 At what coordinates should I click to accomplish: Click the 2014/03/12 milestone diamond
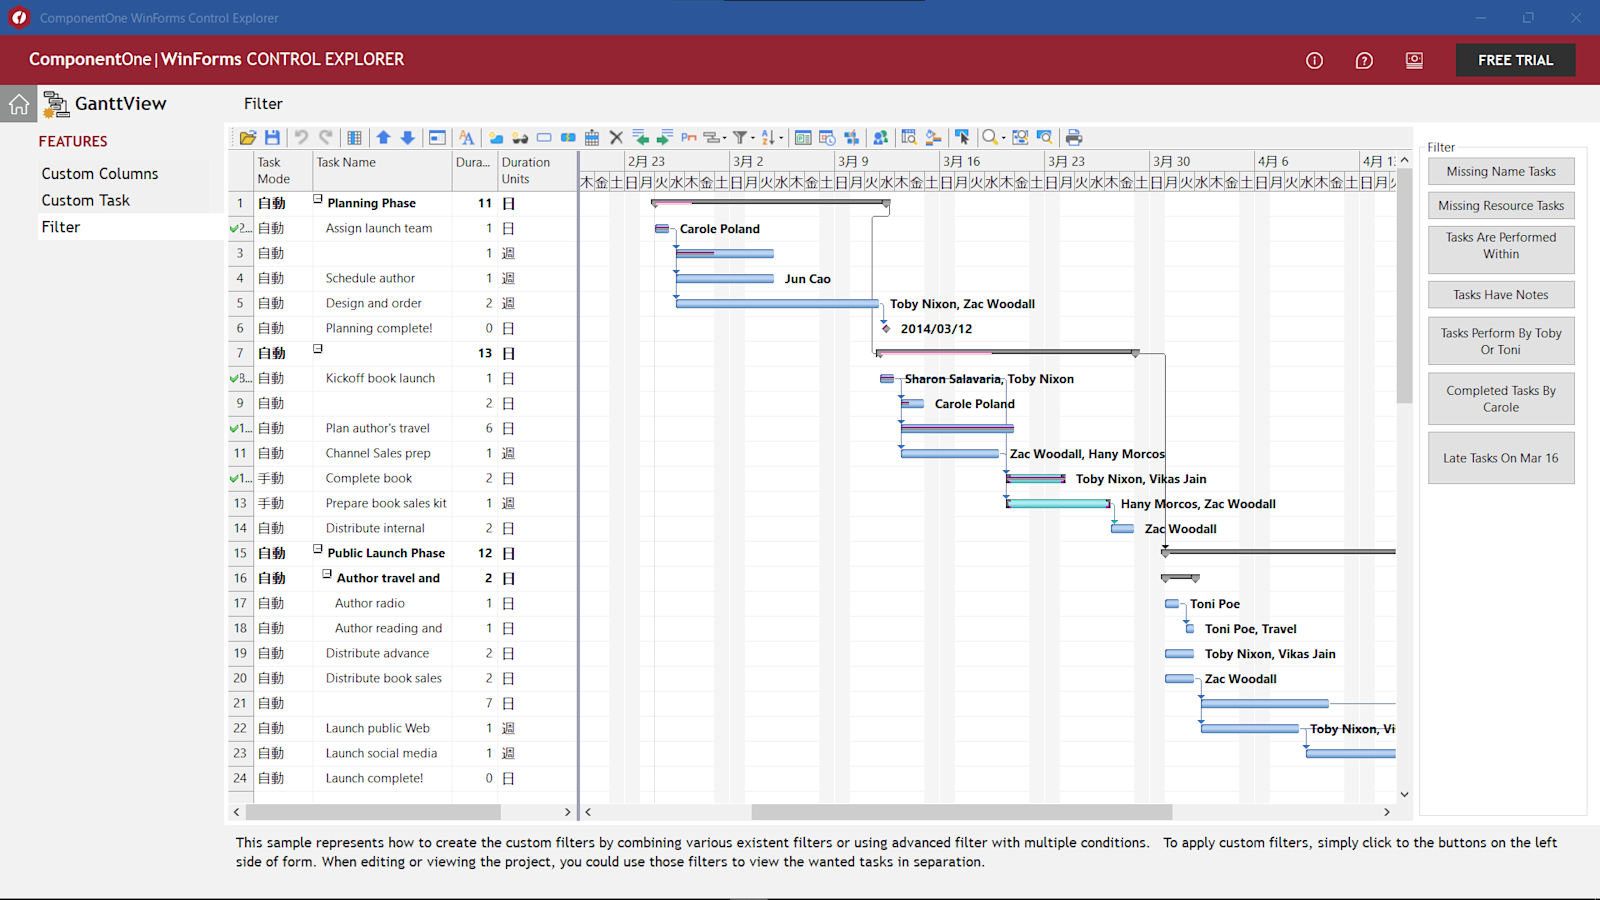point(886,328)
